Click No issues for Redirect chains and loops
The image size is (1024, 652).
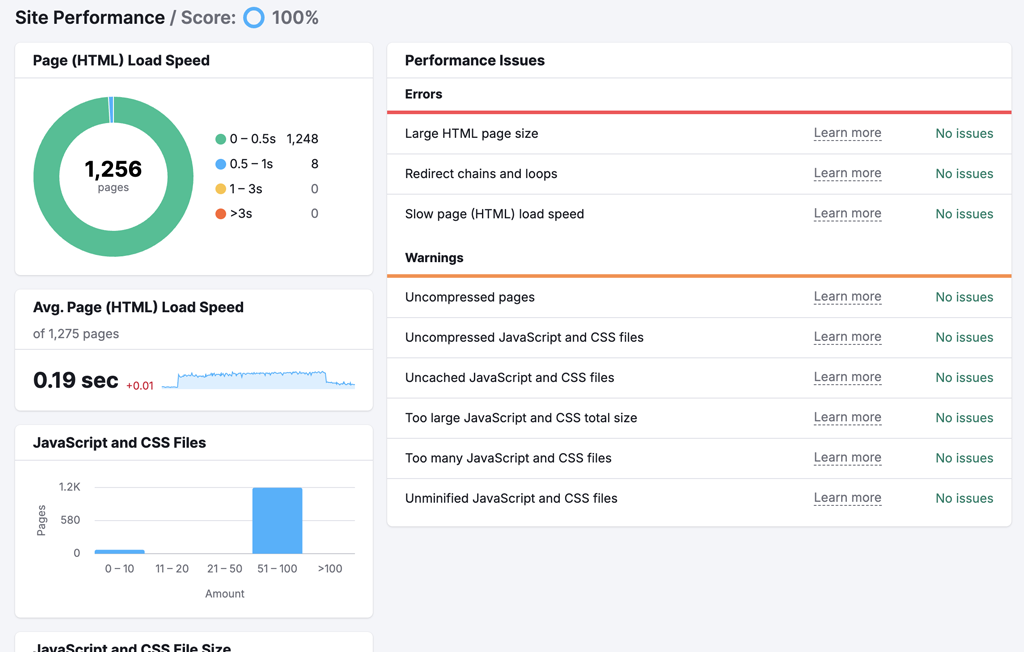964,174
